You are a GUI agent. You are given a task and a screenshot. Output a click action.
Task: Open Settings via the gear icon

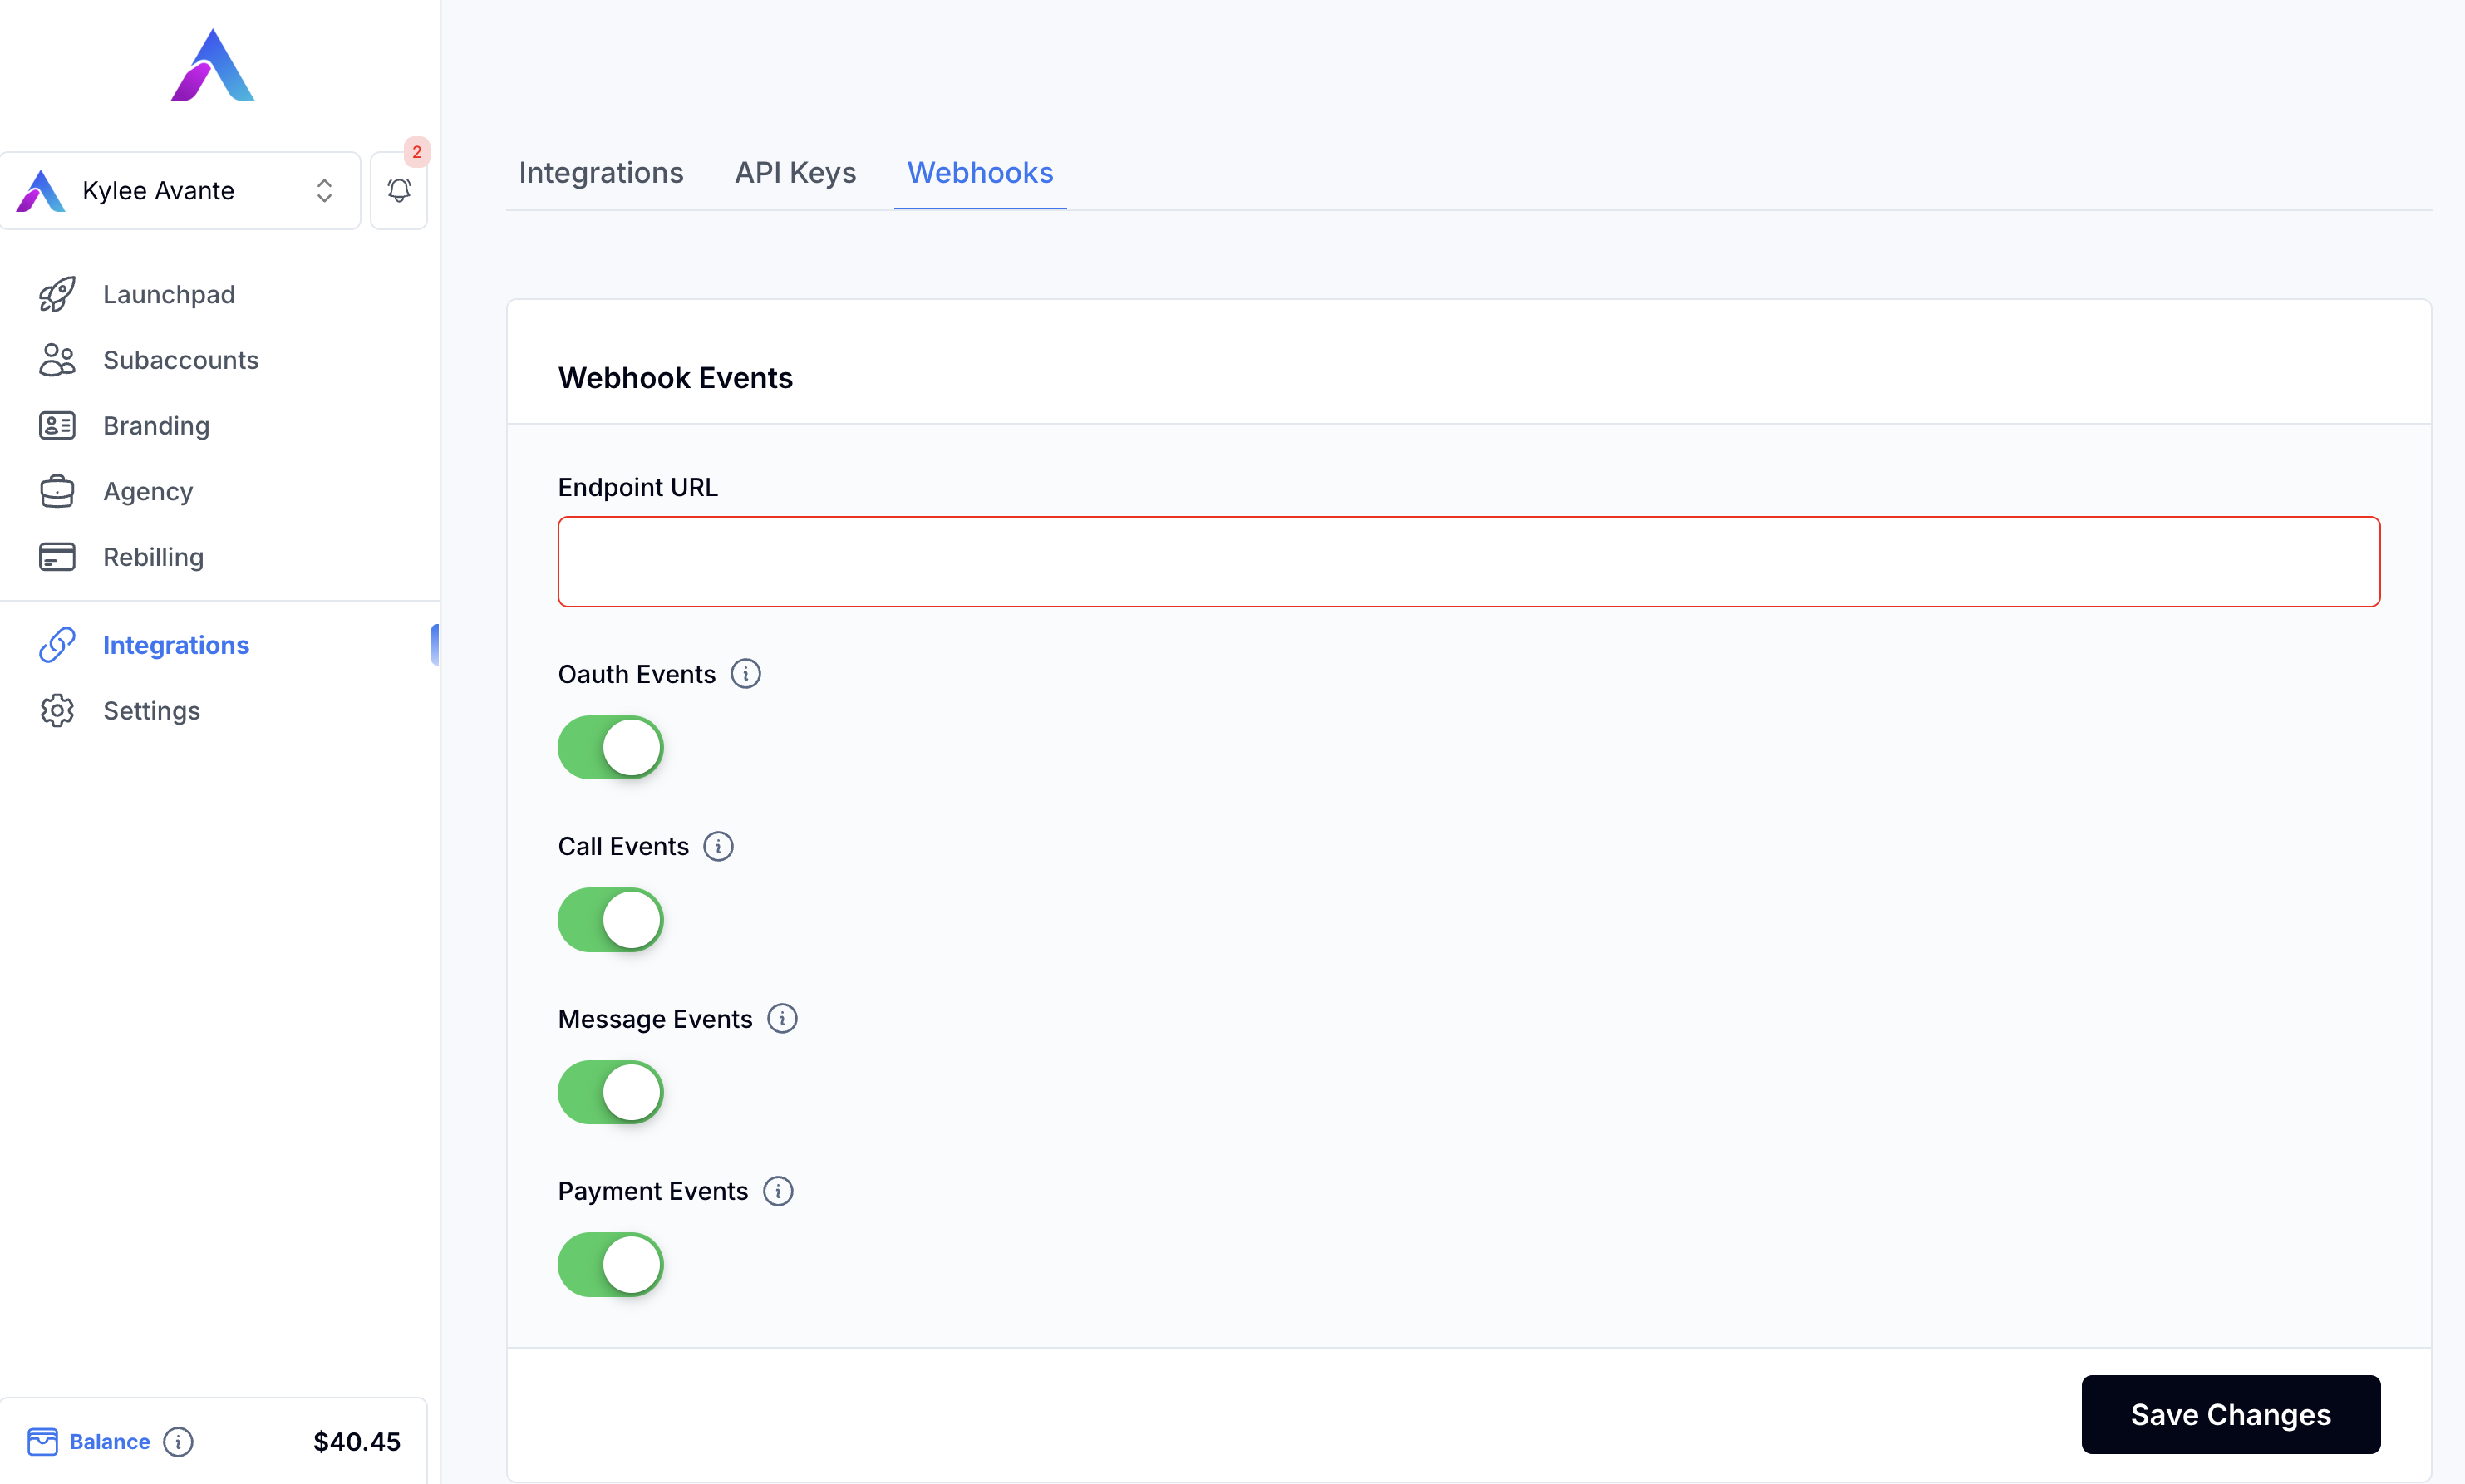pyautogui.click(x=57, y=710)
